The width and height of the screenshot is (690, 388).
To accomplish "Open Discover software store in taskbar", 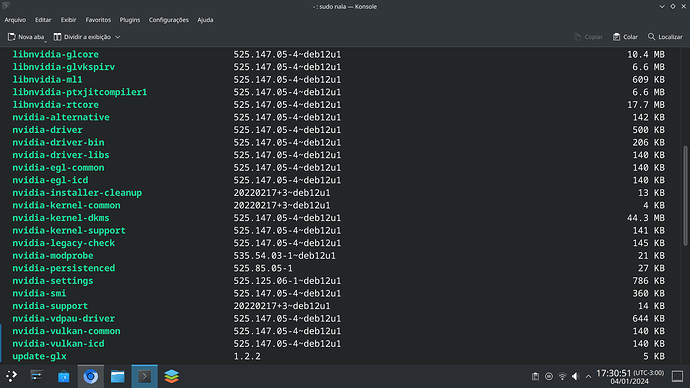I will (x=64, y=376).
